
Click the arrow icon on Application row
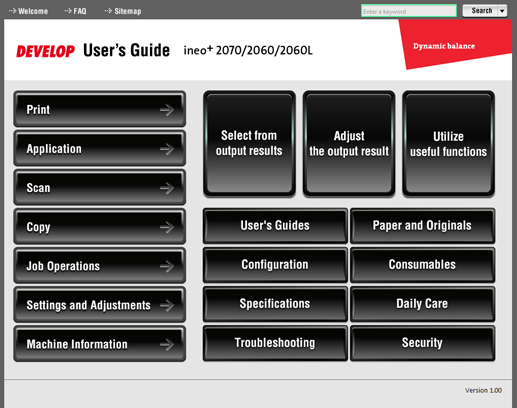click(167, 149)
